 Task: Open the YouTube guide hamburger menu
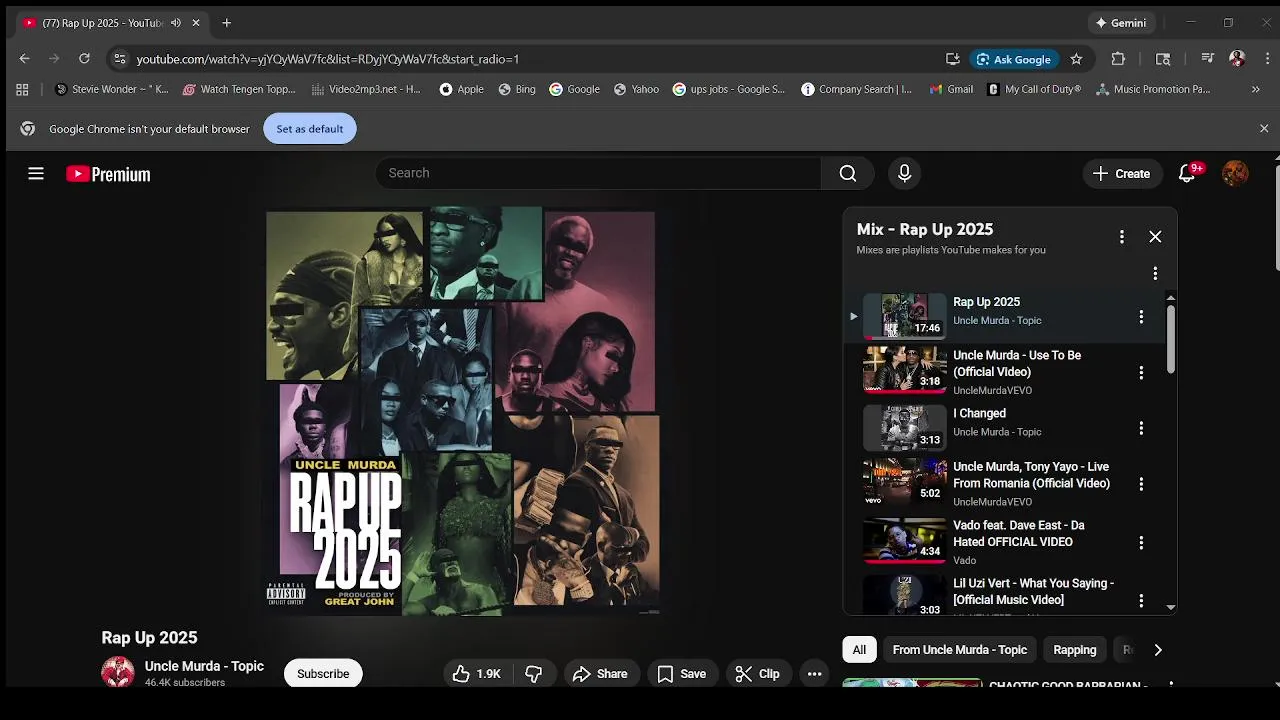tap(36, 174)
